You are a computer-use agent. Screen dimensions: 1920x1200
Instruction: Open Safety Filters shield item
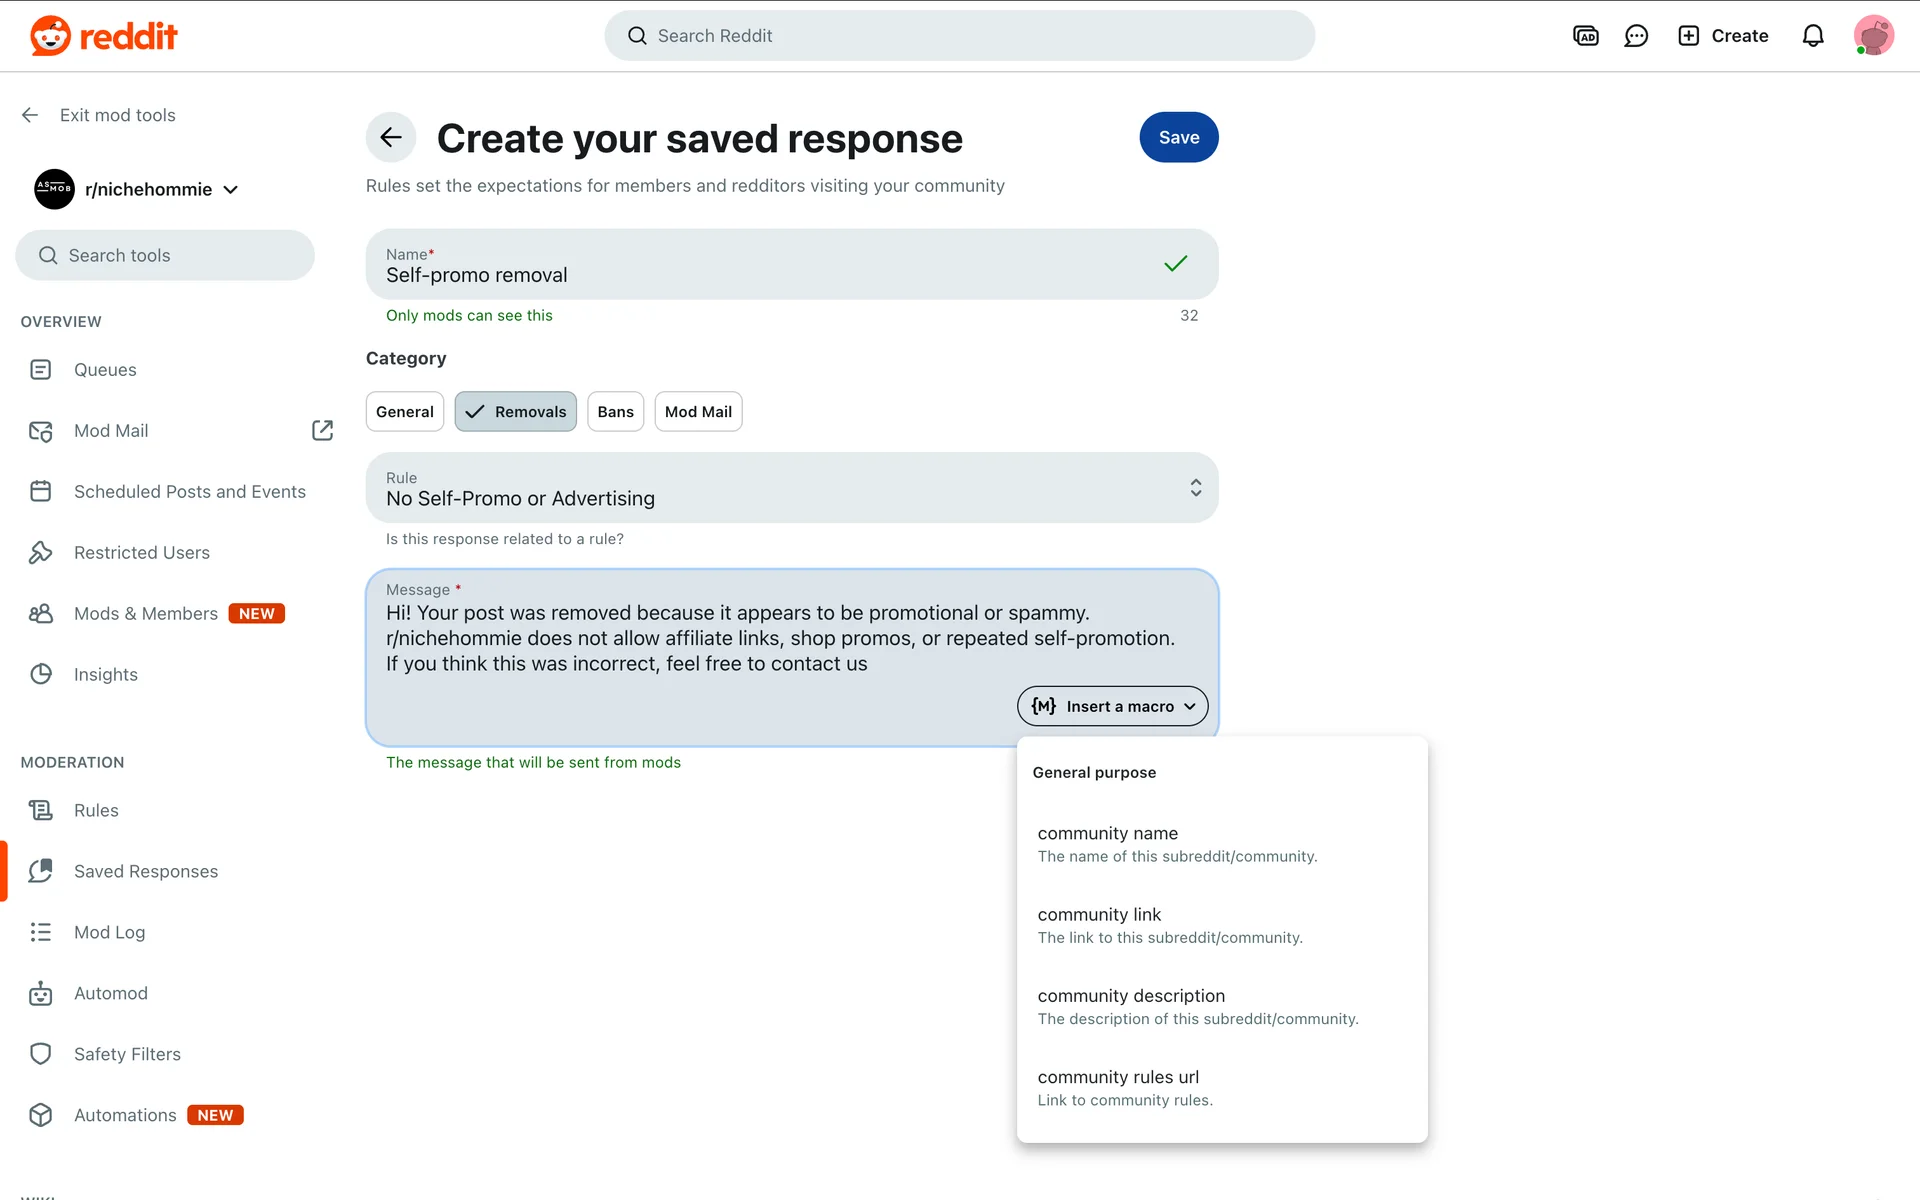(127, 1054)
